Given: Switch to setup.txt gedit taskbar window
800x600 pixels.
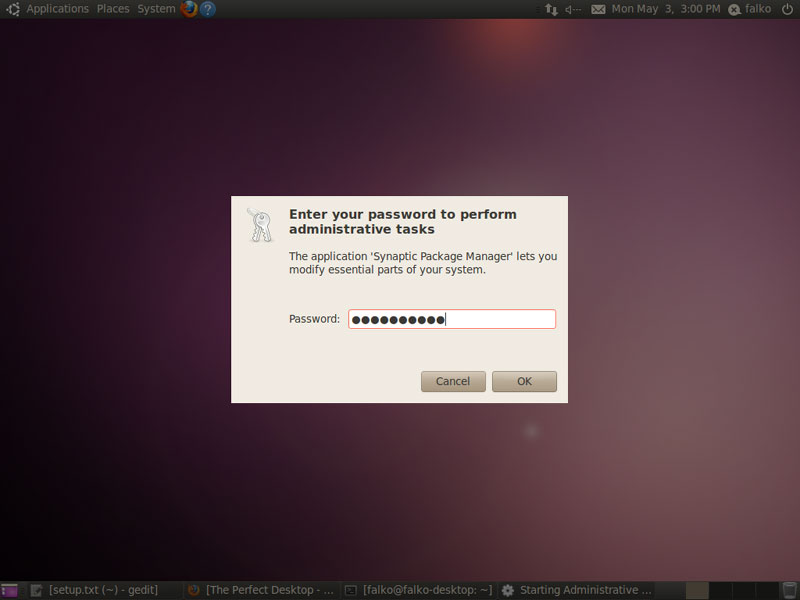Looking at the screenshot, I should 102,590.
